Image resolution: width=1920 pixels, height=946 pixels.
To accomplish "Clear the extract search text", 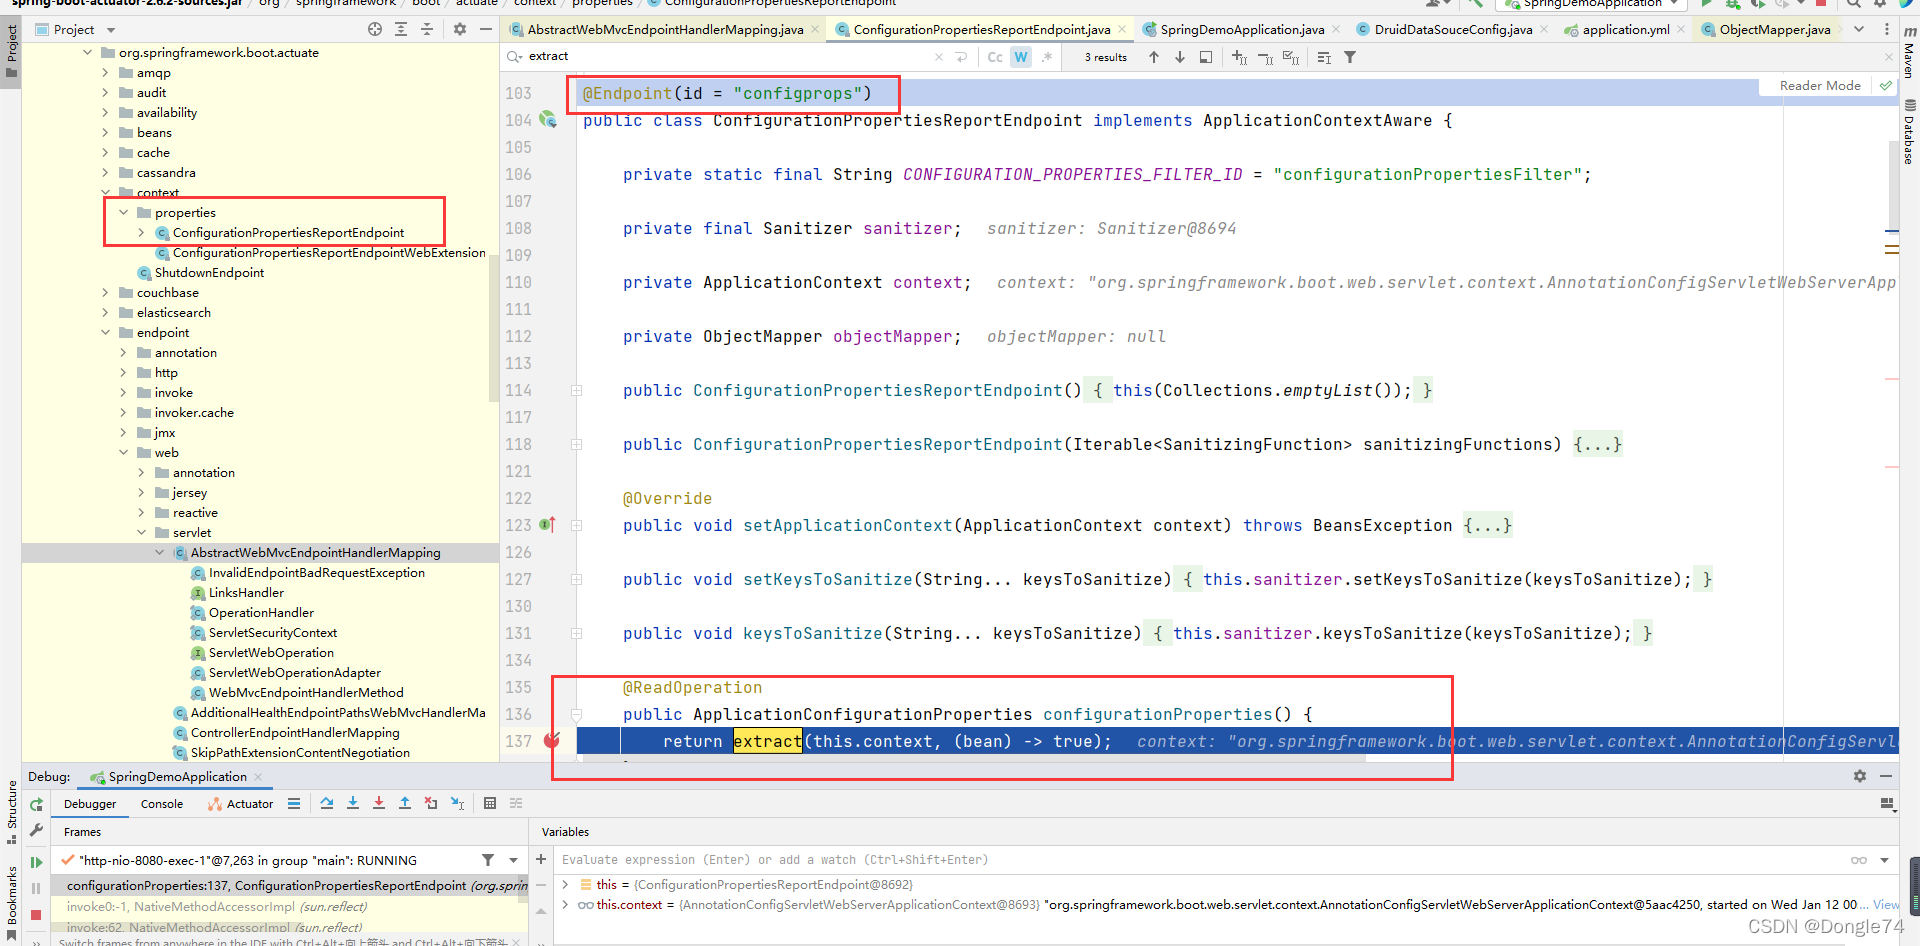I will point(938,57).
